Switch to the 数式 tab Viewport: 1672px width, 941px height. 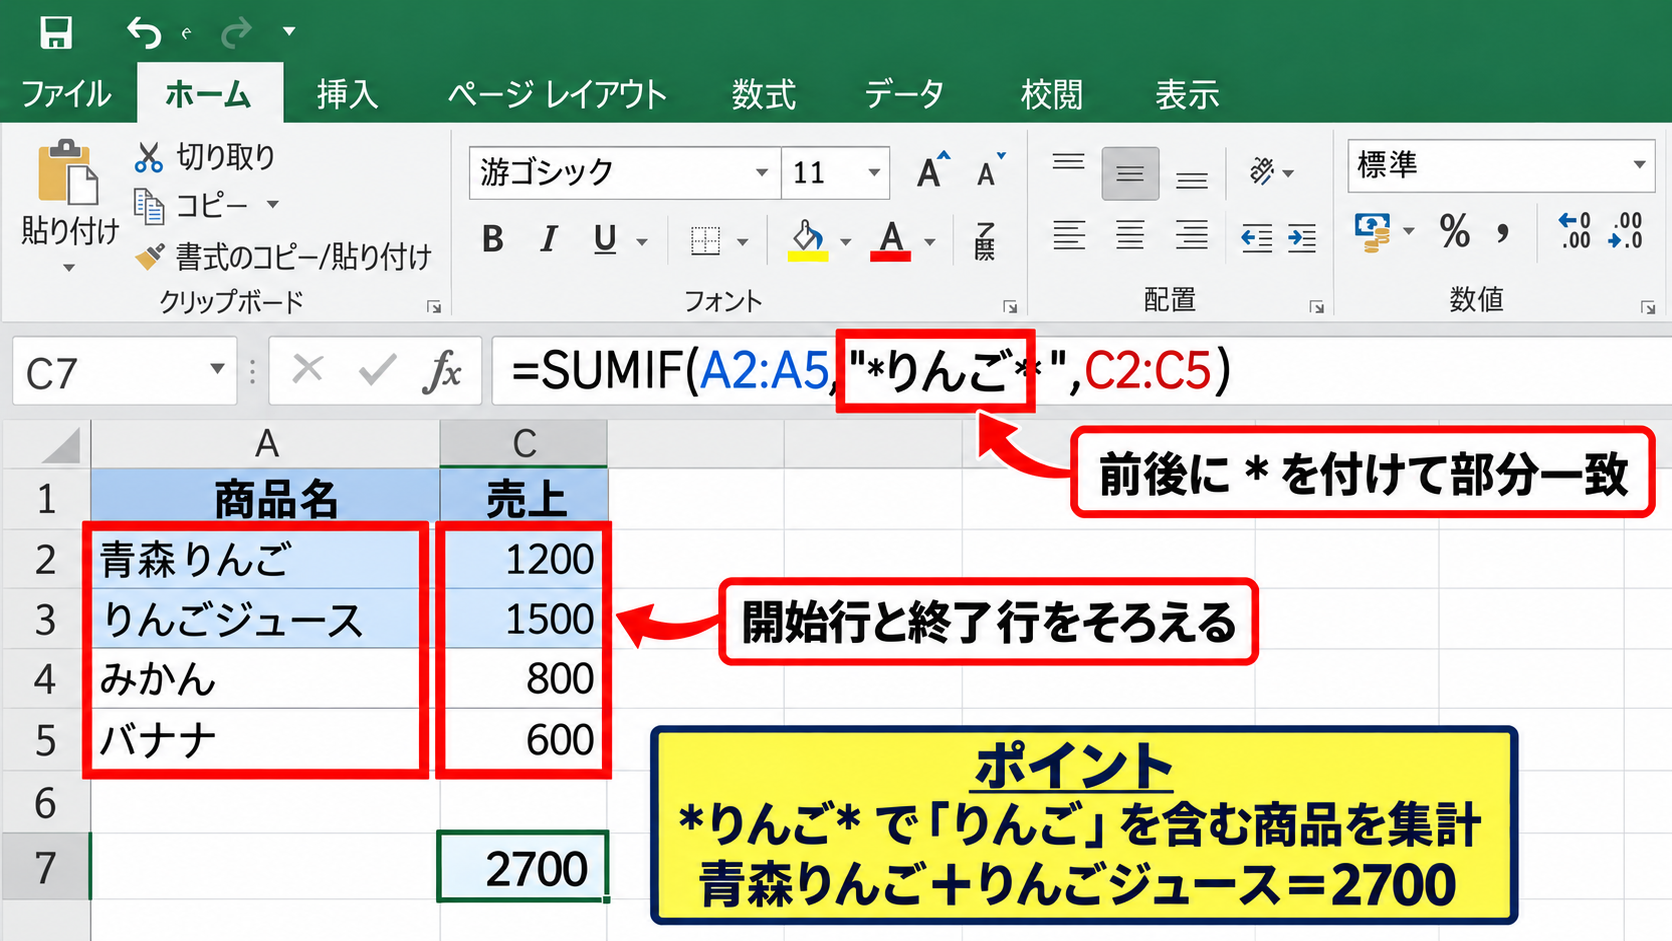763,94
